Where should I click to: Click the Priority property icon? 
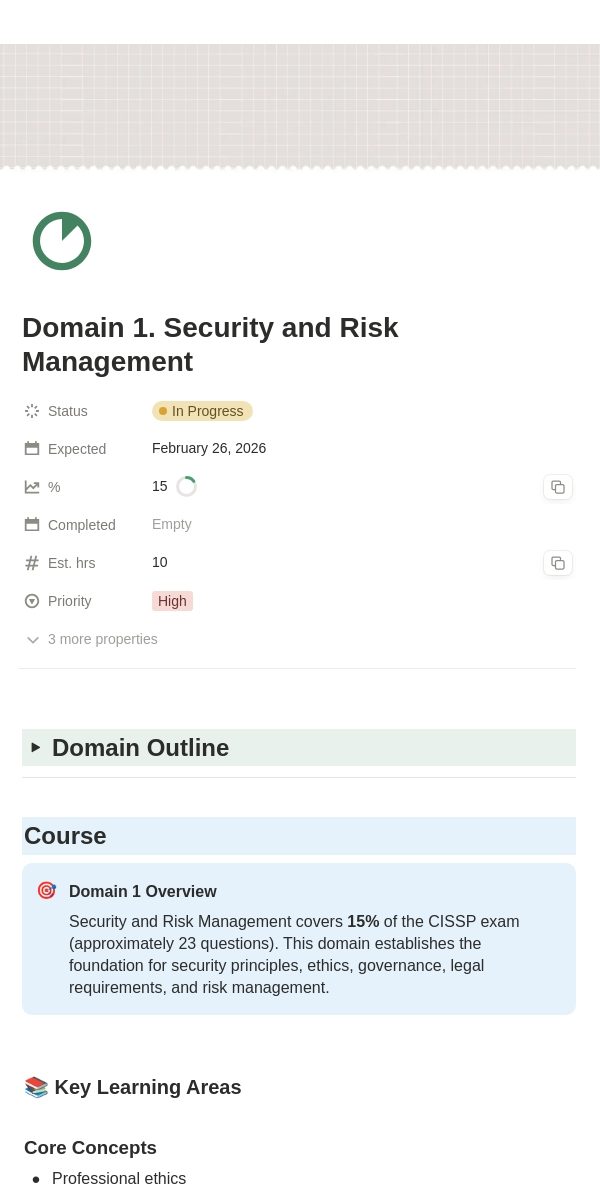[x=32, y=601]
